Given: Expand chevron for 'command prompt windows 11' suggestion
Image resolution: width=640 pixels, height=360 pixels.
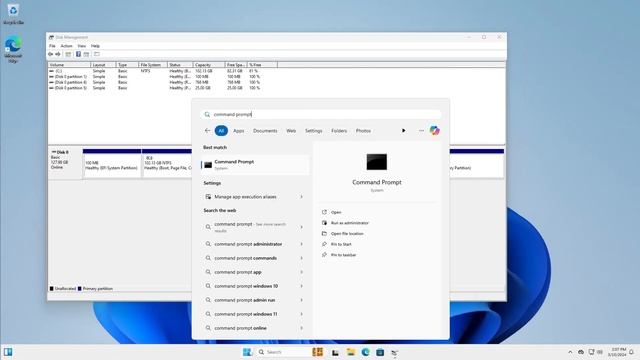Looking at the screenshot, I should click(302, 314).
